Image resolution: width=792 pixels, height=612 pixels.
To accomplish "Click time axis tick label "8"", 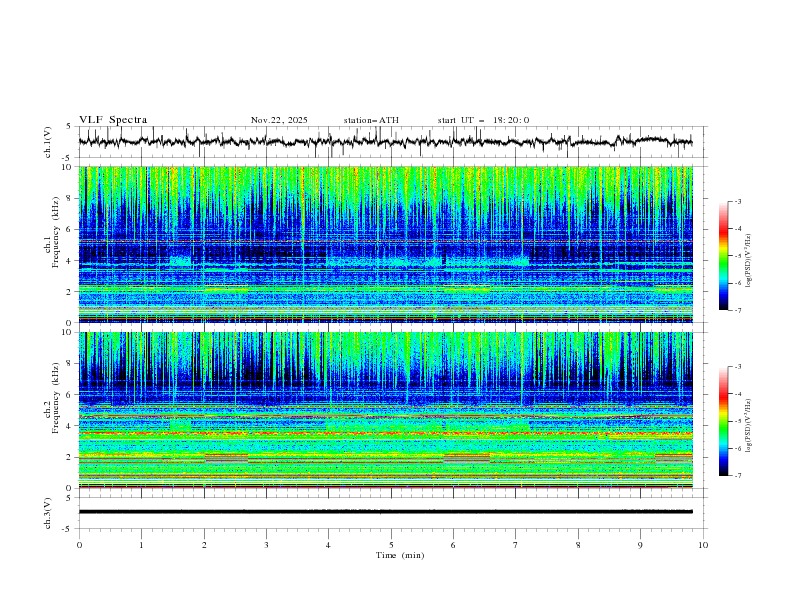I will coord(578,545).
